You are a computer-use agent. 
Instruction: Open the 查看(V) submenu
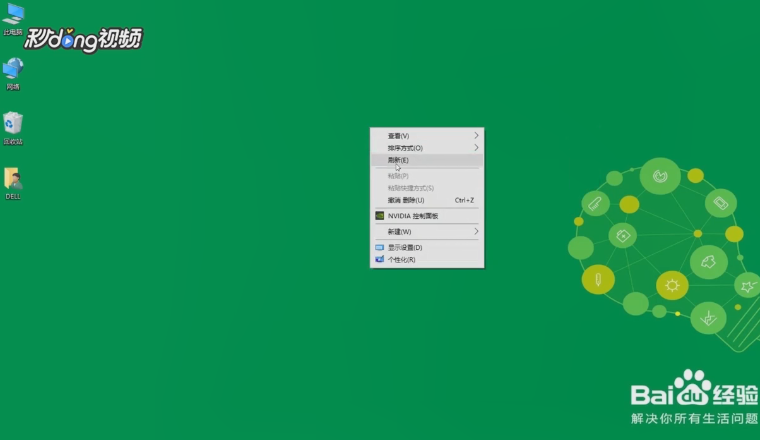coord(427,136)
